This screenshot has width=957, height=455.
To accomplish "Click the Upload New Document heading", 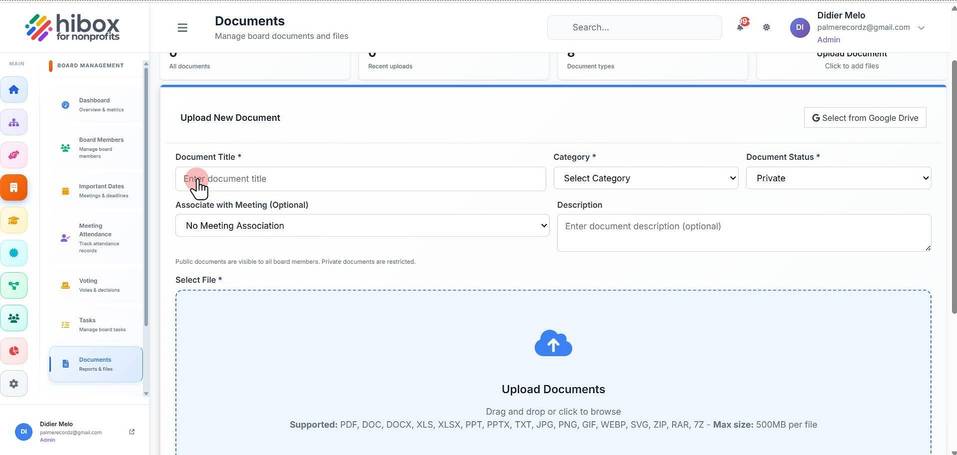I will coord(230,118).
